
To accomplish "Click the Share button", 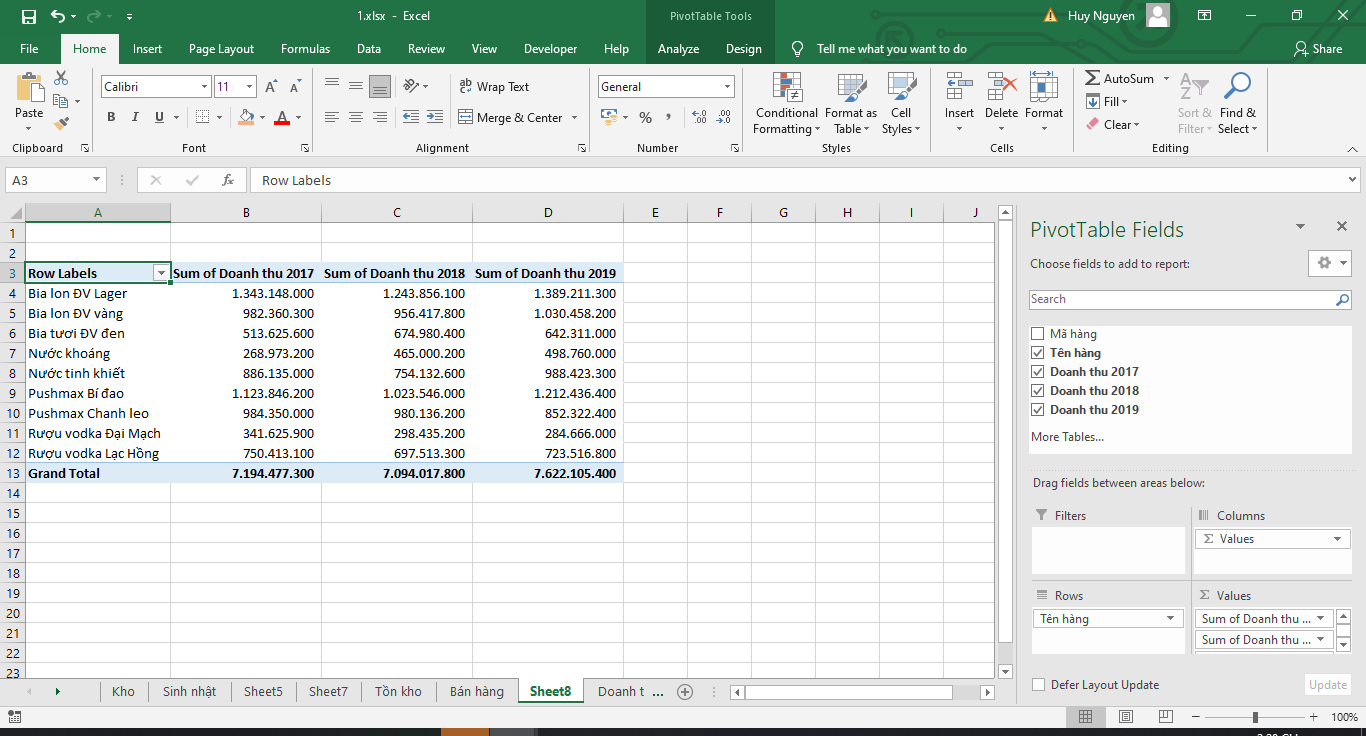I will 1318,49.
